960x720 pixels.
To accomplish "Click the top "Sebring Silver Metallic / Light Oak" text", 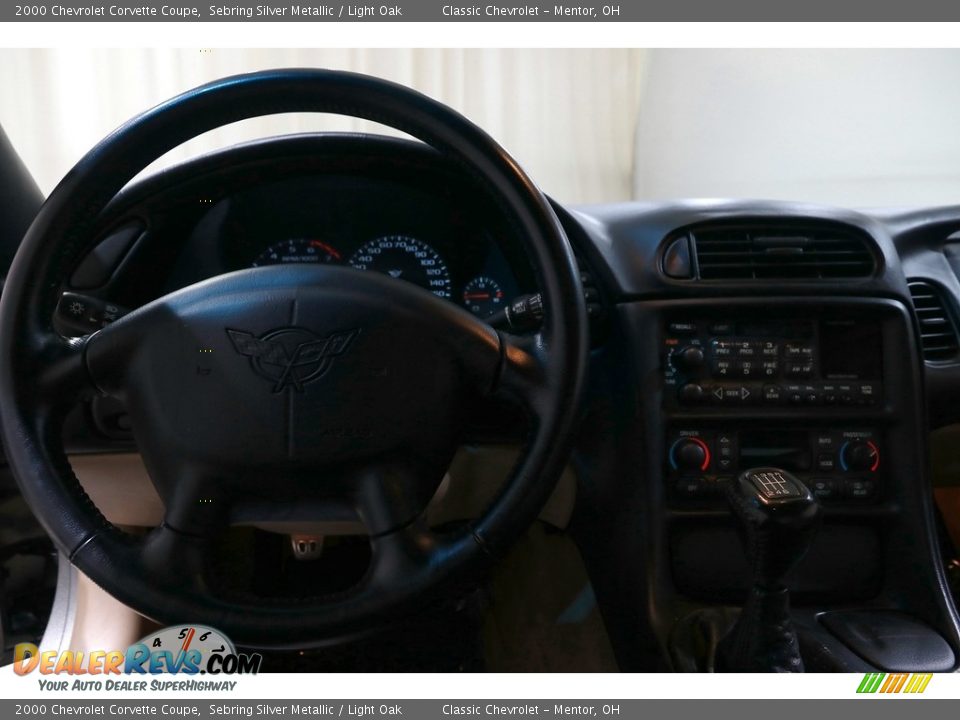I will tap(306, 10).
